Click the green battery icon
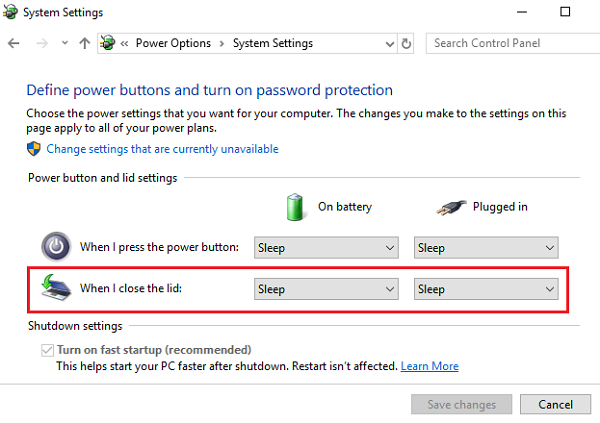600x423 pixels. point(295,206)
